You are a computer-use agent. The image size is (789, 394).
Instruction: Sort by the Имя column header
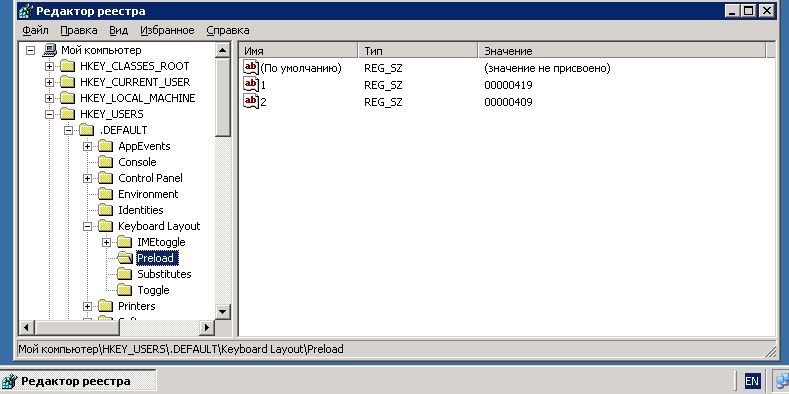coord(299,50)
